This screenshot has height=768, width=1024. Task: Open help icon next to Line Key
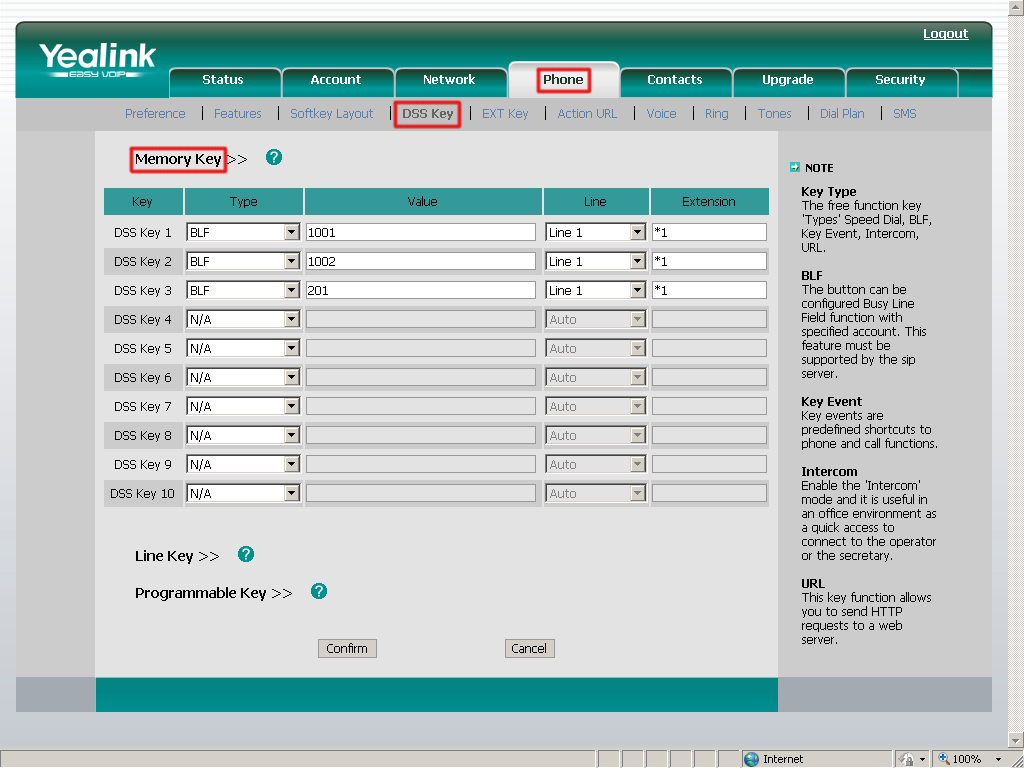(246, 554)
